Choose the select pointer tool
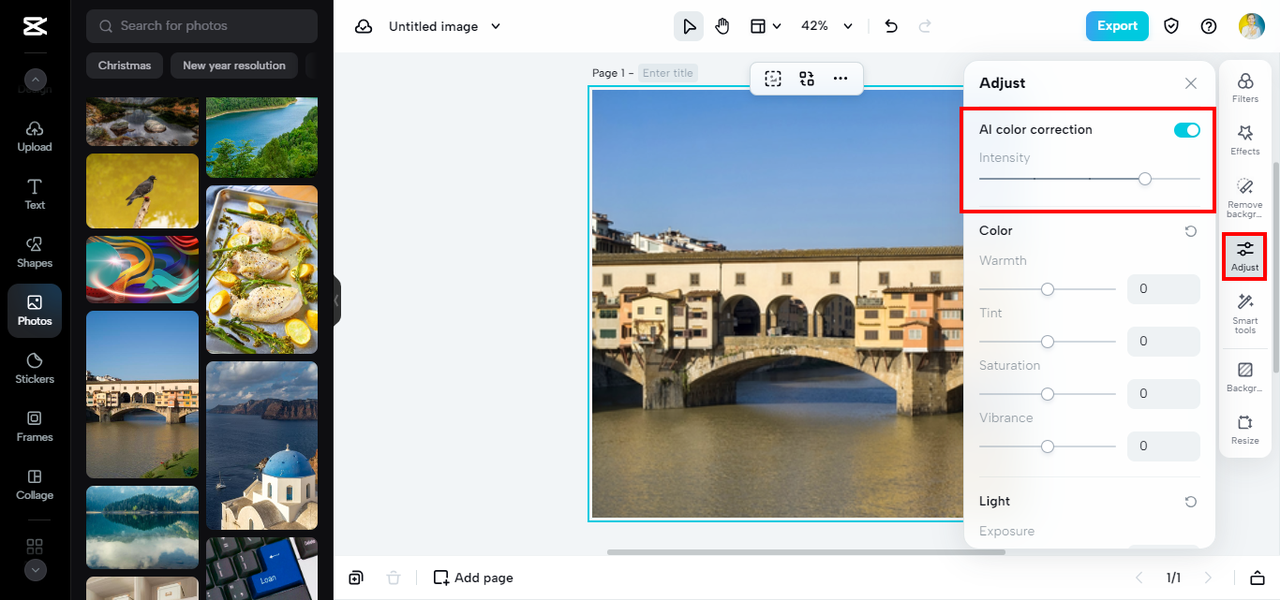The image size is (1280, 600). tap(688, 26)
